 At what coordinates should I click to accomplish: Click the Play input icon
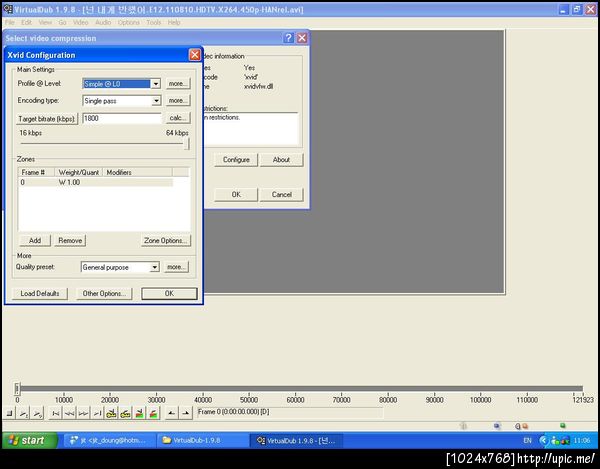coord(24,413)
